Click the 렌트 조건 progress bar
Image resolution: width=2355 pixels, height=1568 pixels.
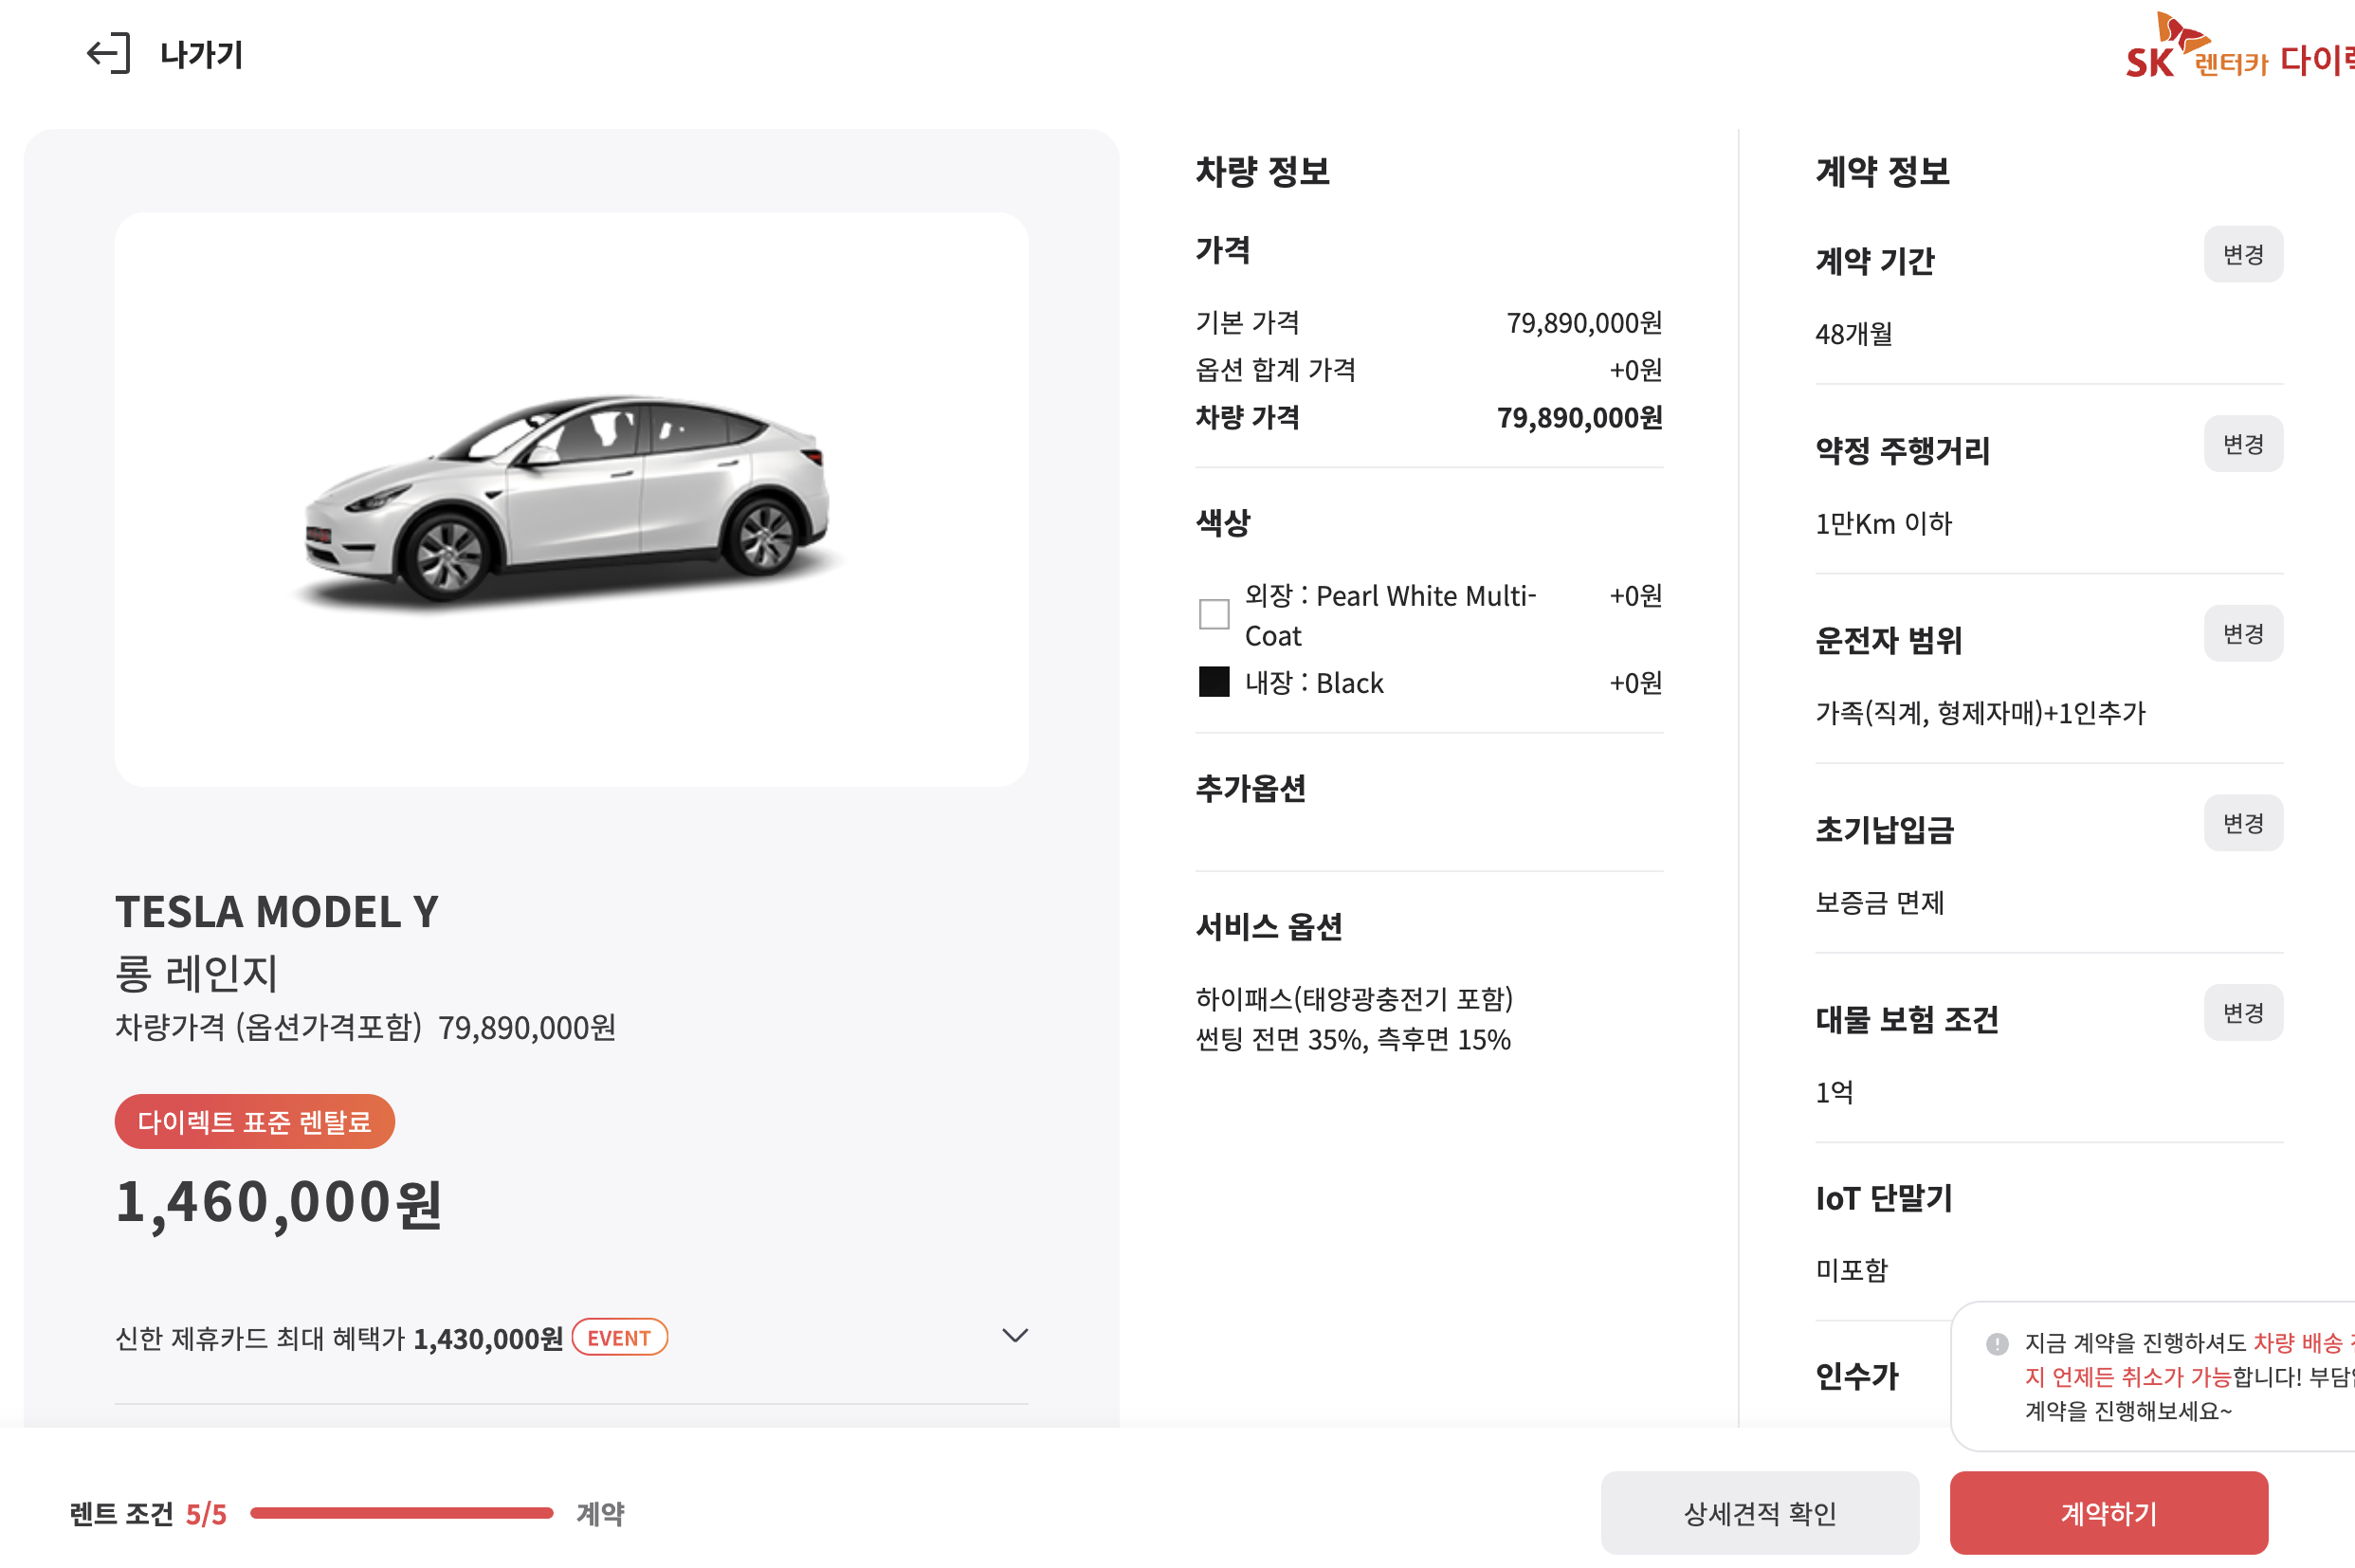tap(401, 1513)
